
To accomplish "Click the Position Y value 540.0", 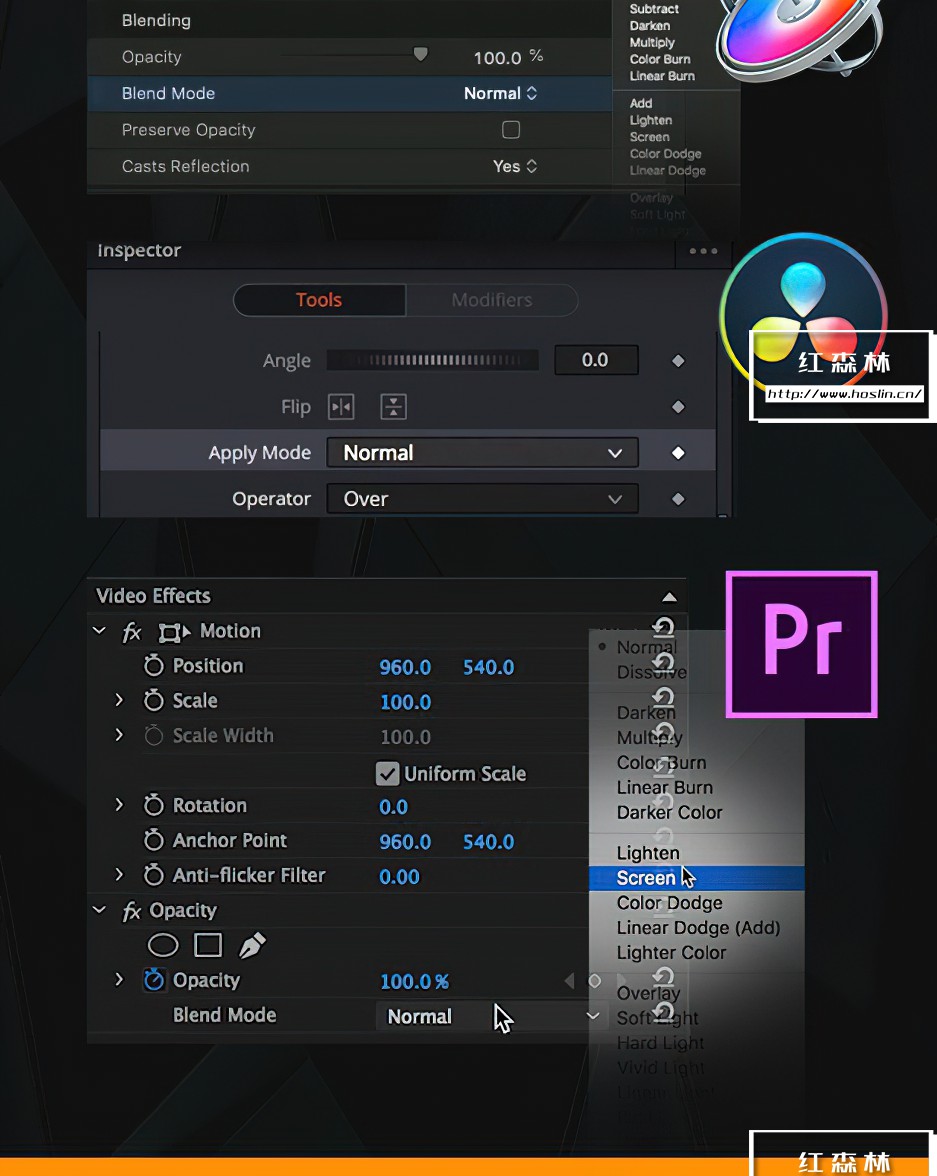I will pyautogui.click(x=488, y=668).
